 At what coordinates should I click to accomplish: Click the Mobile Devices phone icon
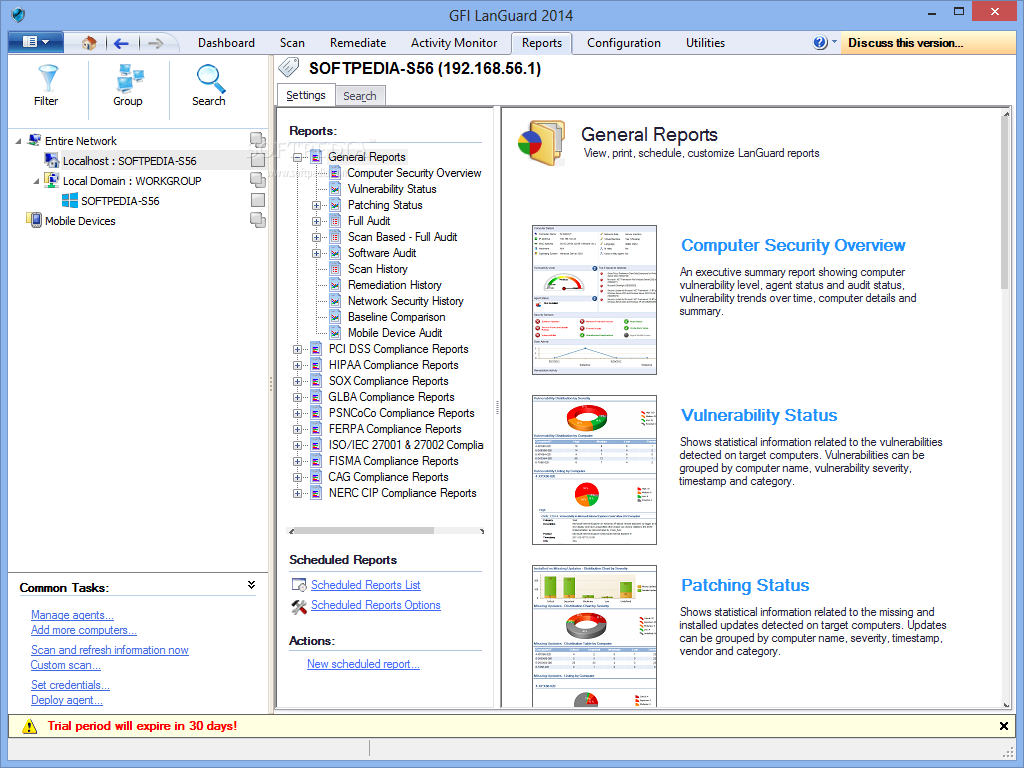tap(34, 220)
